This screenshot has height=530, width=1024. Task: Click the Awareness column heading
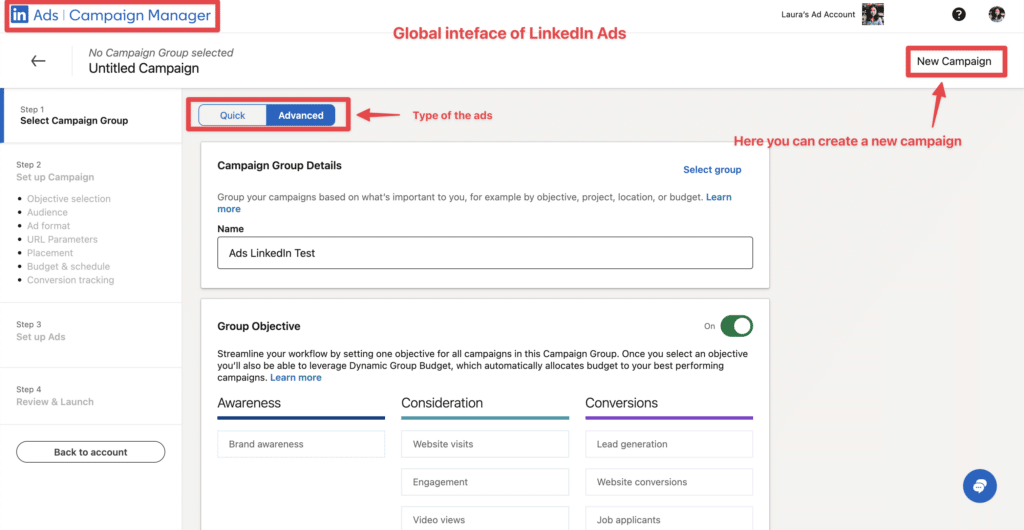249,403
